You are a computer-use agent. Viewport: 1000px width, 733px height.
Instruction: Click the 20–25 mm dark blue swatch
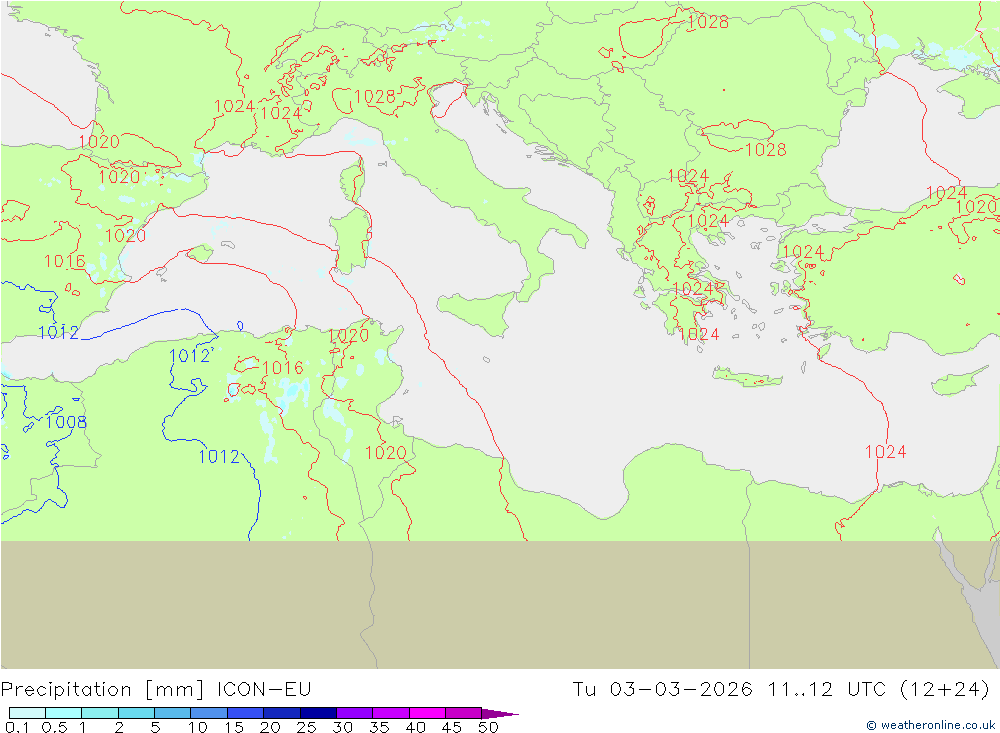click(x=282, y=713)
